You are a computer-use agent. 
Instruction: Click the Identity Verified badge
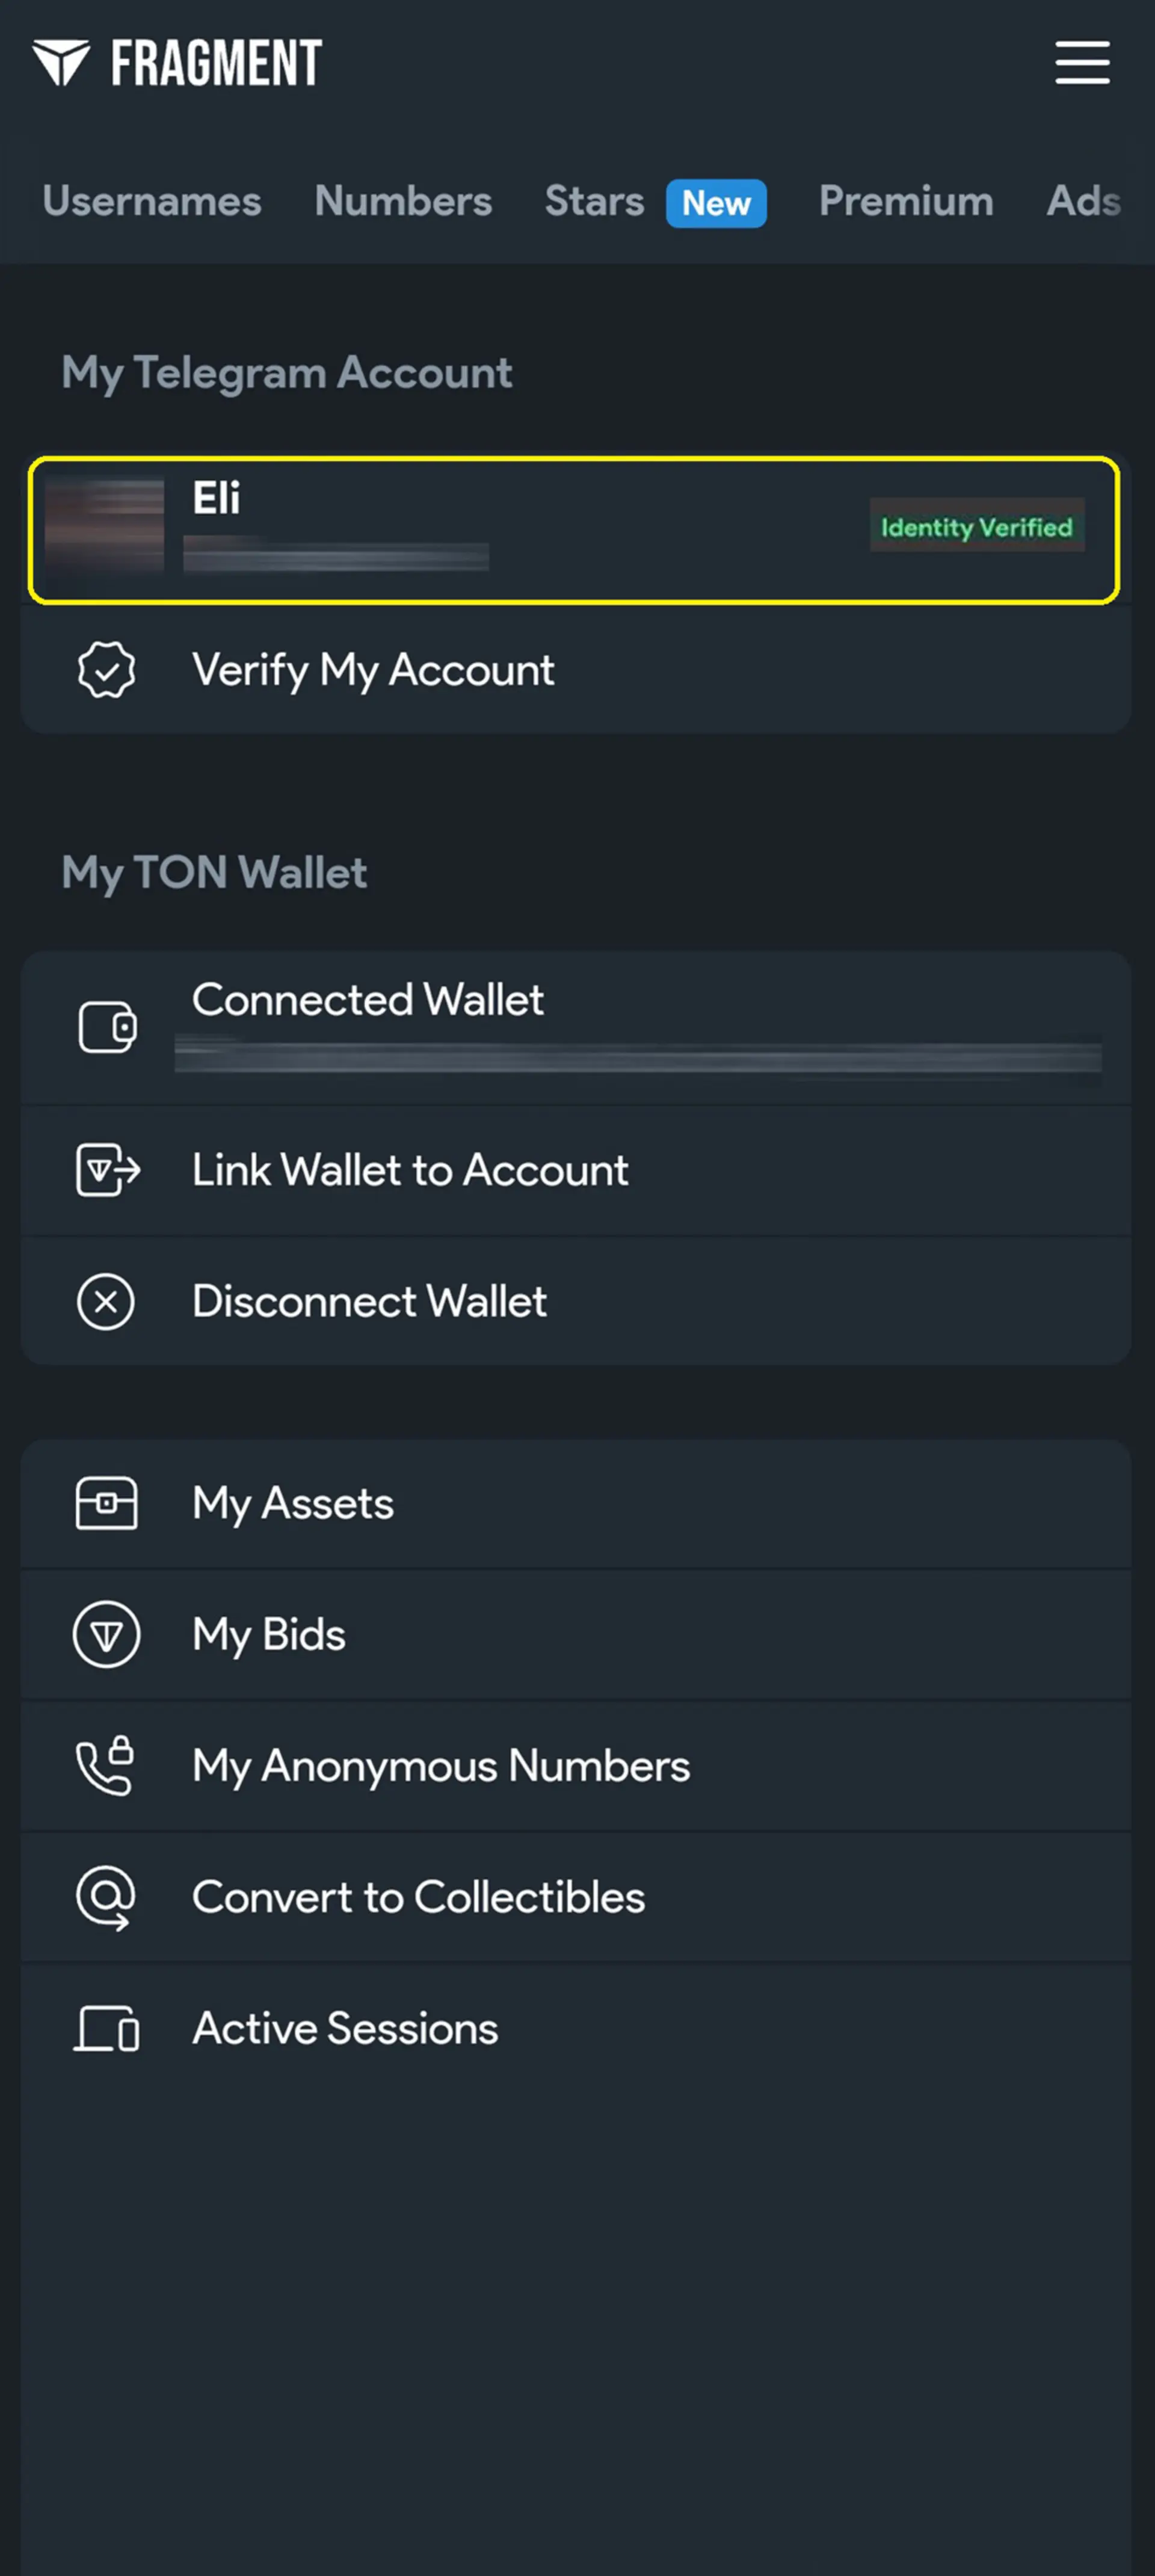tap(976, 526)
